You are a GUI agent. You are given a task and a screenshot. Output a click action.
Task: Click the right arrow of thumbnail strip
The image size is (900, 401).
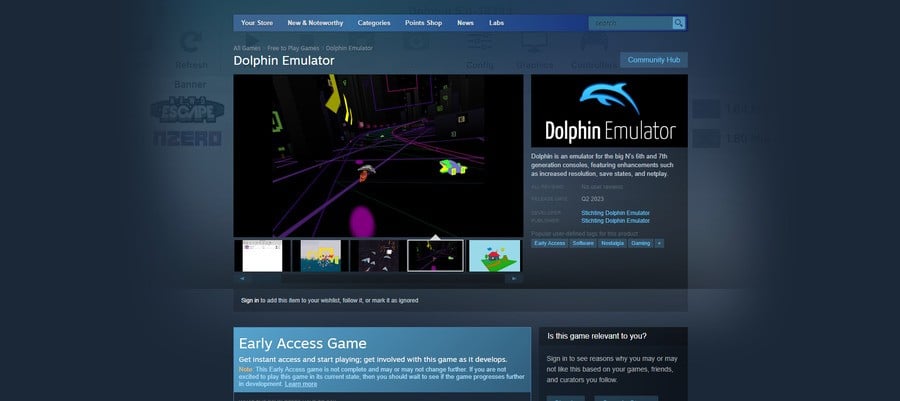514,278
